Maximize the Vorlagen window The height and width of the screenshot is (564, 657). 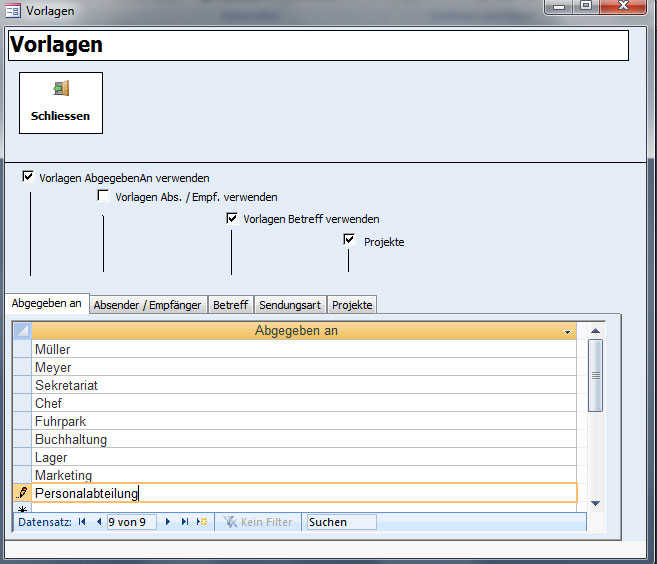point(586,6)
